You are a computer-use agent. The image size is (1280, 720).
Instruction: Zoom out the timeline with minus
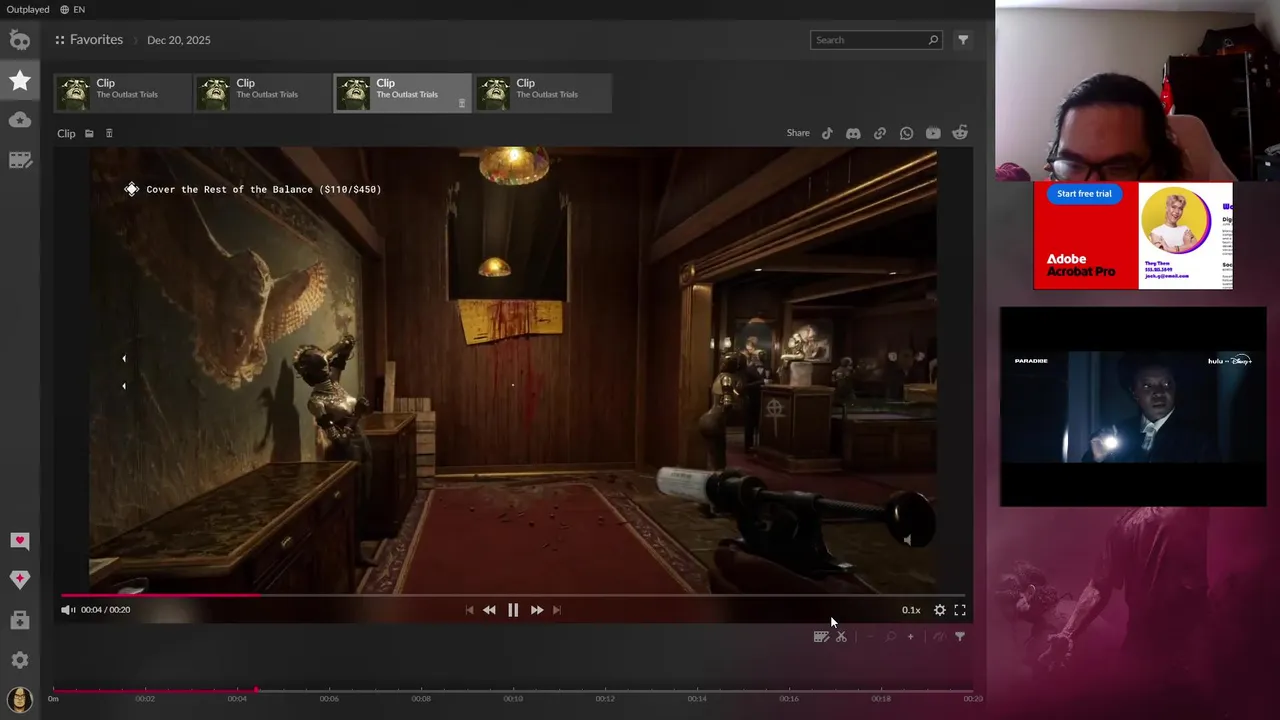[x=869, y=636]
